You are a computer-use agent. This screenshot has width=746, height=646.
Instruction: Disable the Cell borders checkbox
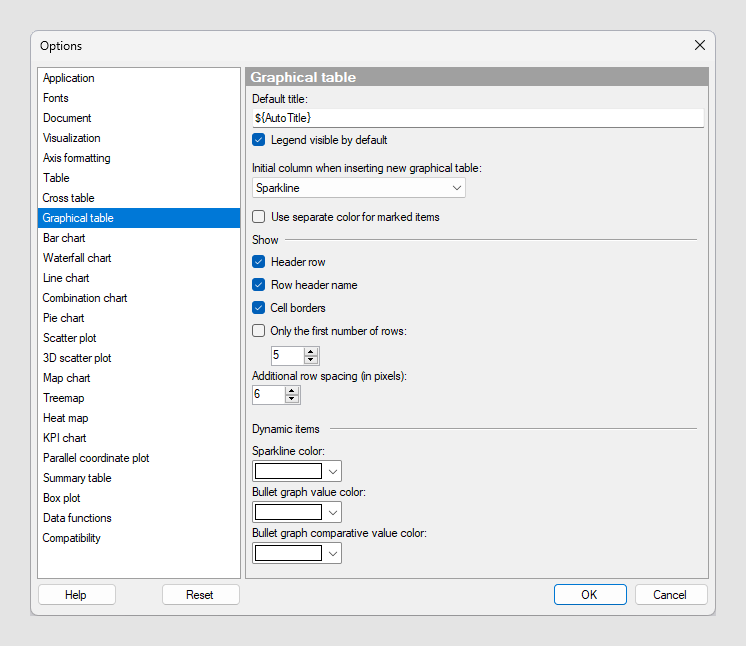258,308
